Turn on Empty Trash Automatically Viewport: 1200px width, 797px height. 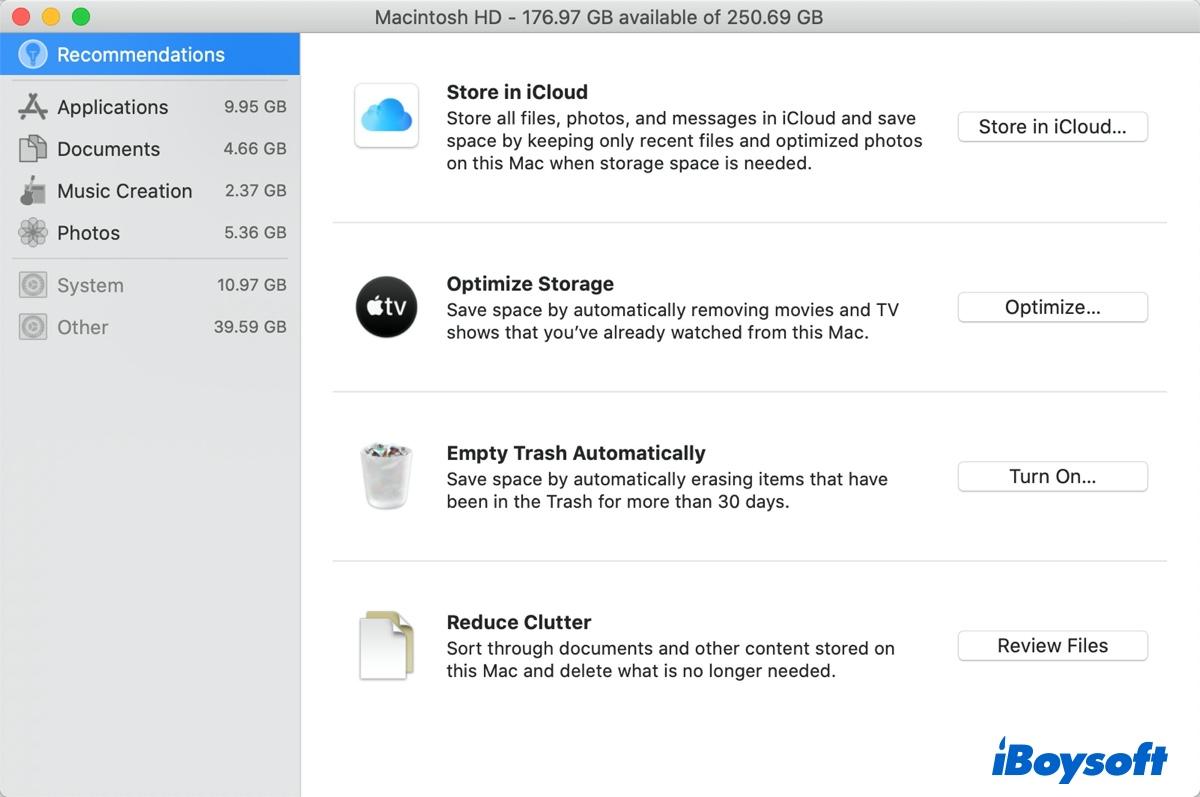1052,477
